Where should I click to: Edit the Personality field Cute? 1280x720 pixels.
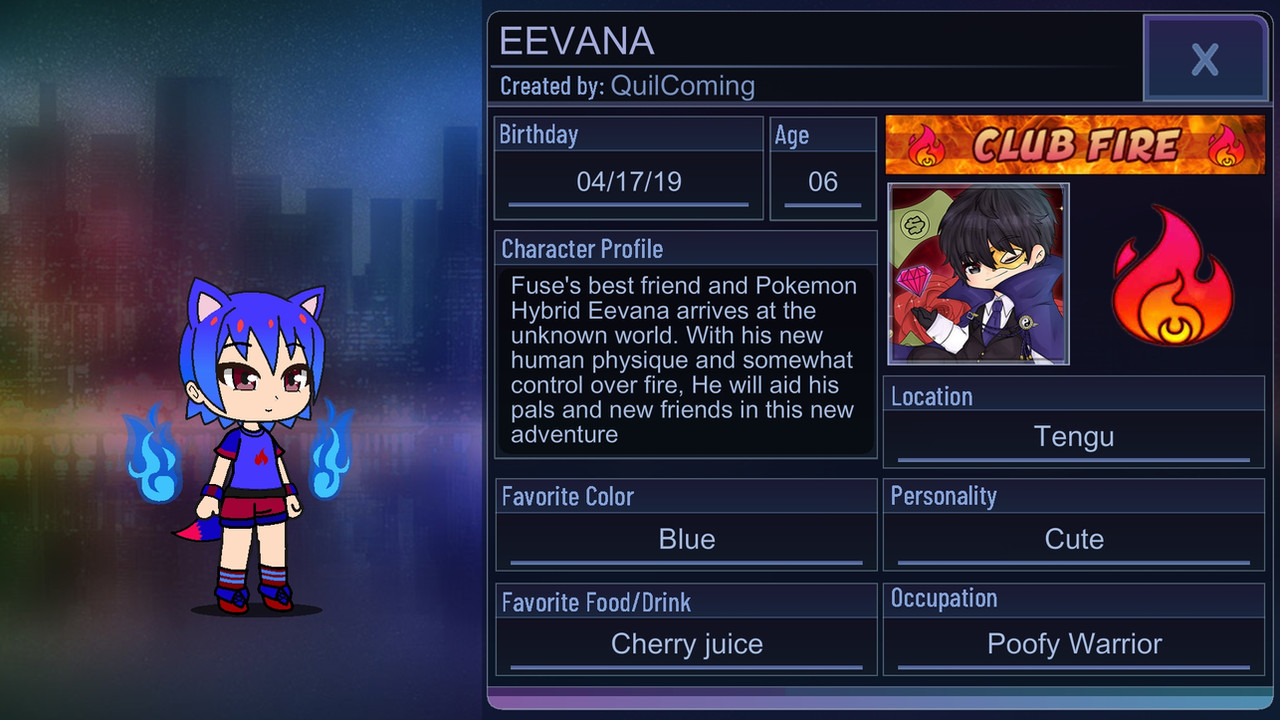tap(1074, 540)
